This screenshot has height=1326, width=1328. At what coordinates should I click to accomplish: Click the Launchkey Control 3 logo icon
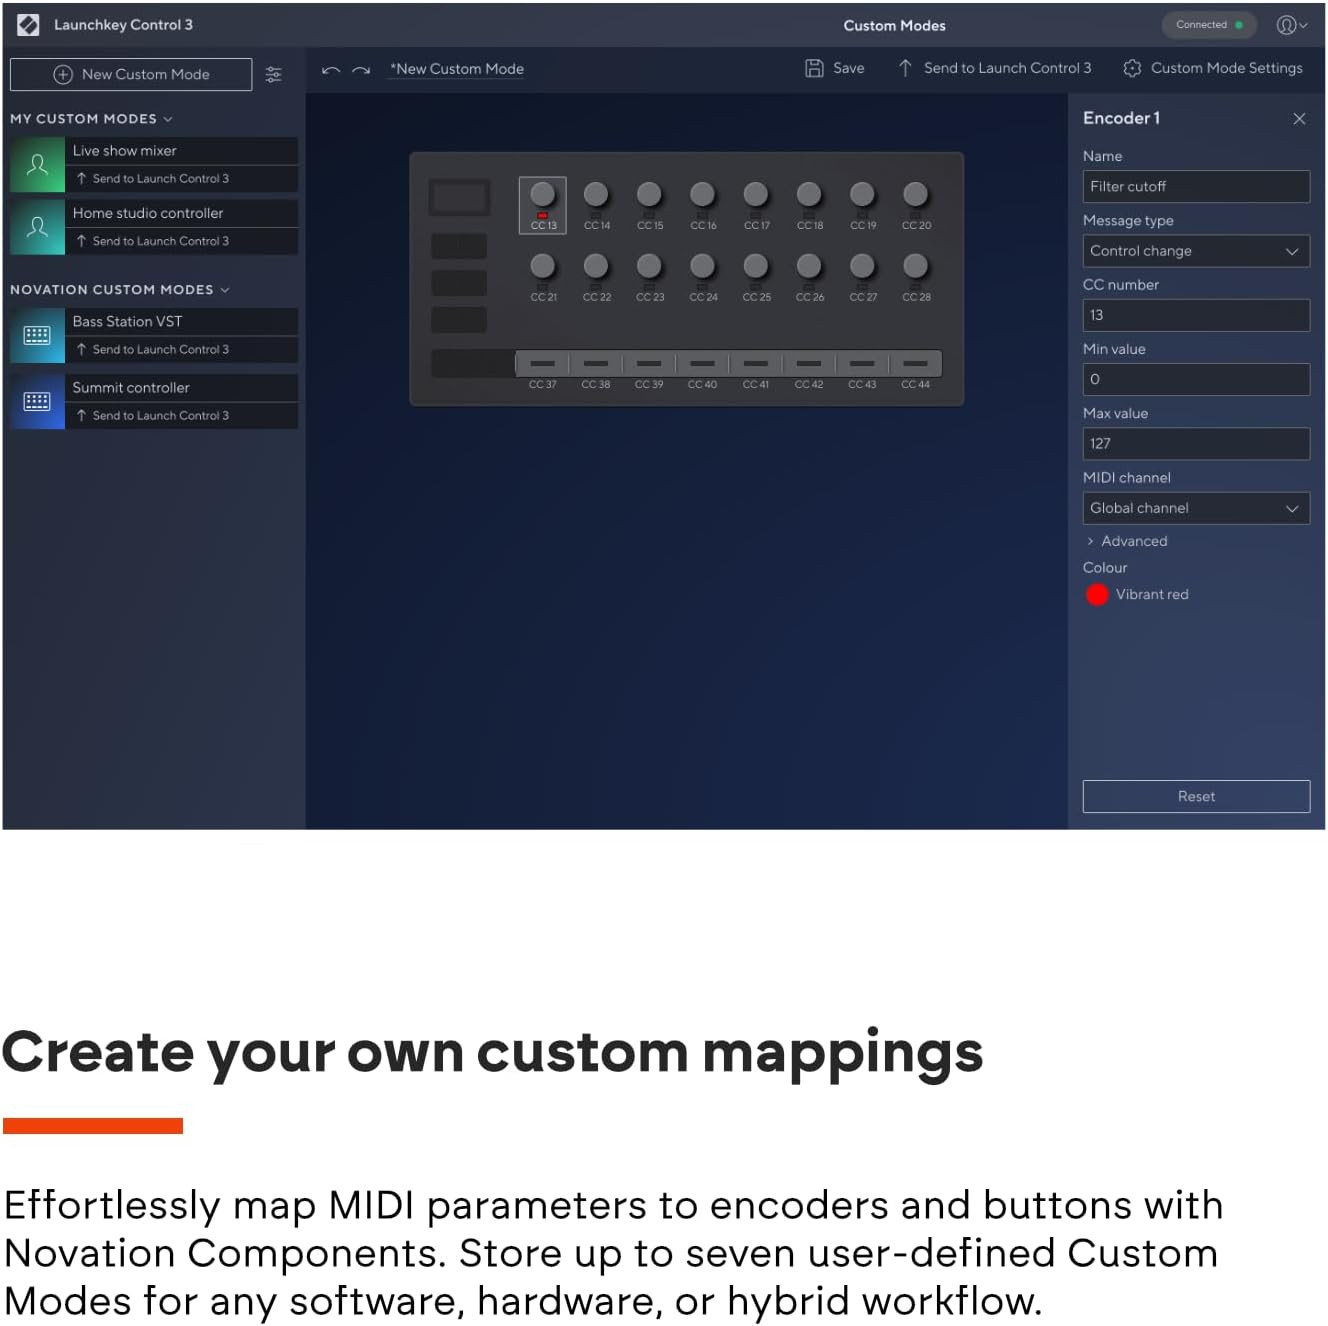(x=28, y=25)
